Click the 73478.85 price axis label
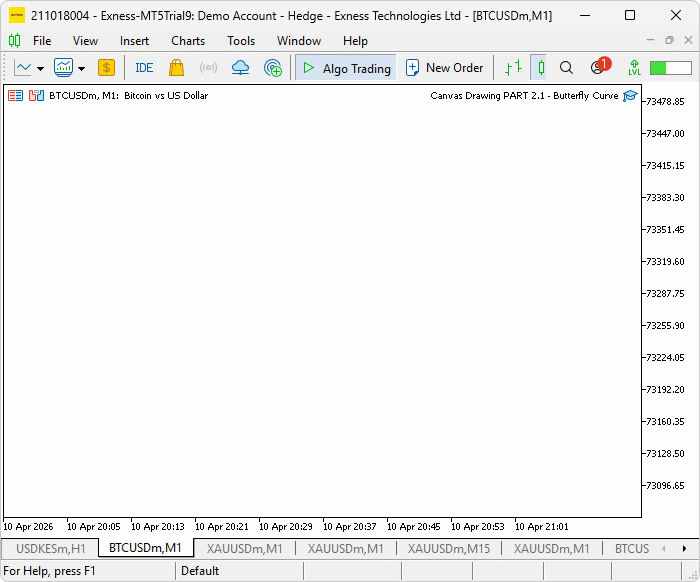Image resolution: width=700 pixels, height=582 pixels. pos(665,102)
